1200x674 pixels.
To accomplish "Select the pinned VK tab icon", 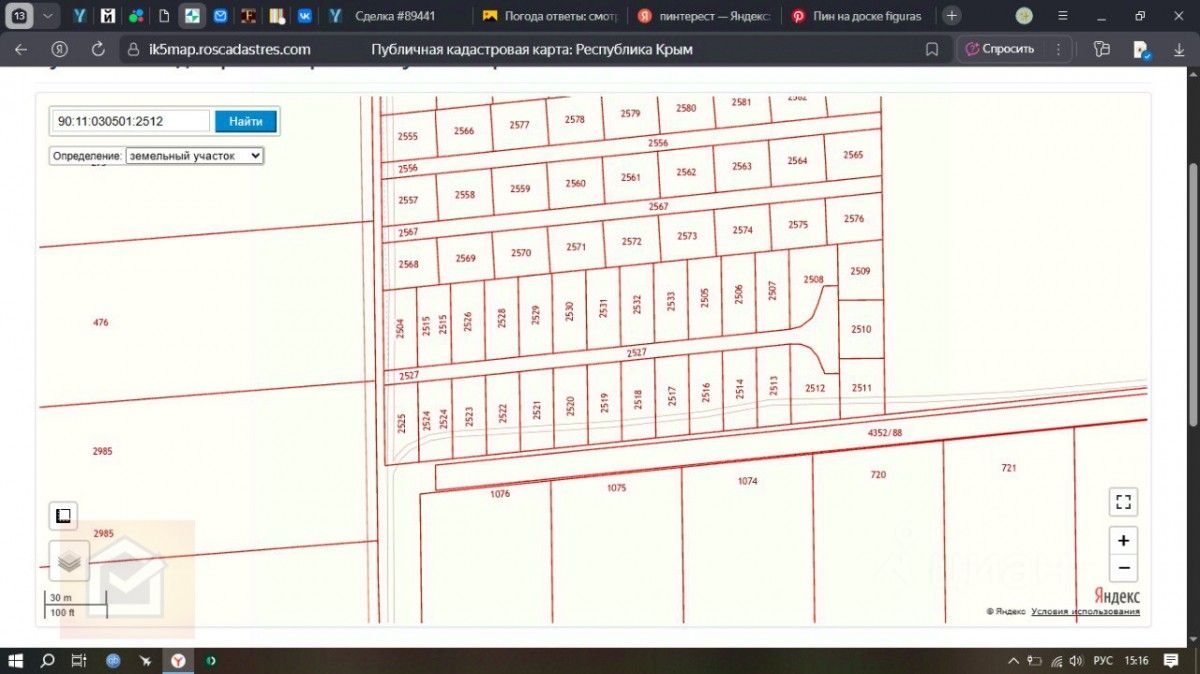I will (304, 16).
